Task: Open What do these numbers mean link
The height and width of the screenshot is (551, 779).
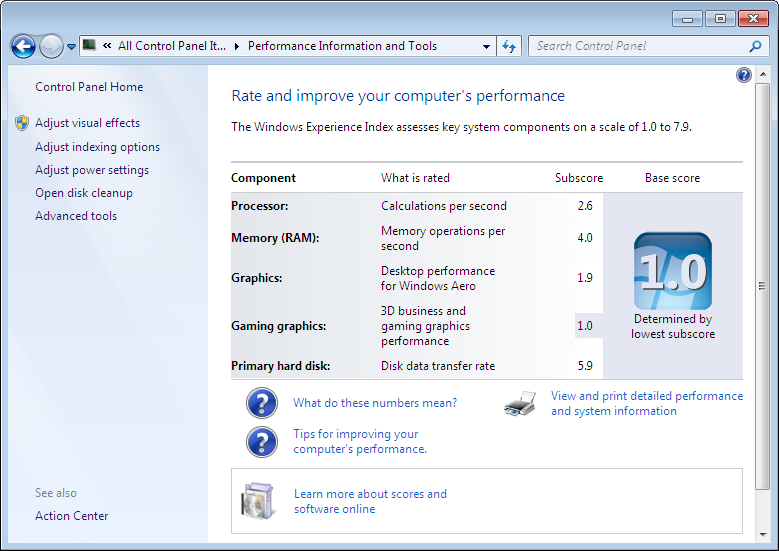Action: (x=375, y=403)
